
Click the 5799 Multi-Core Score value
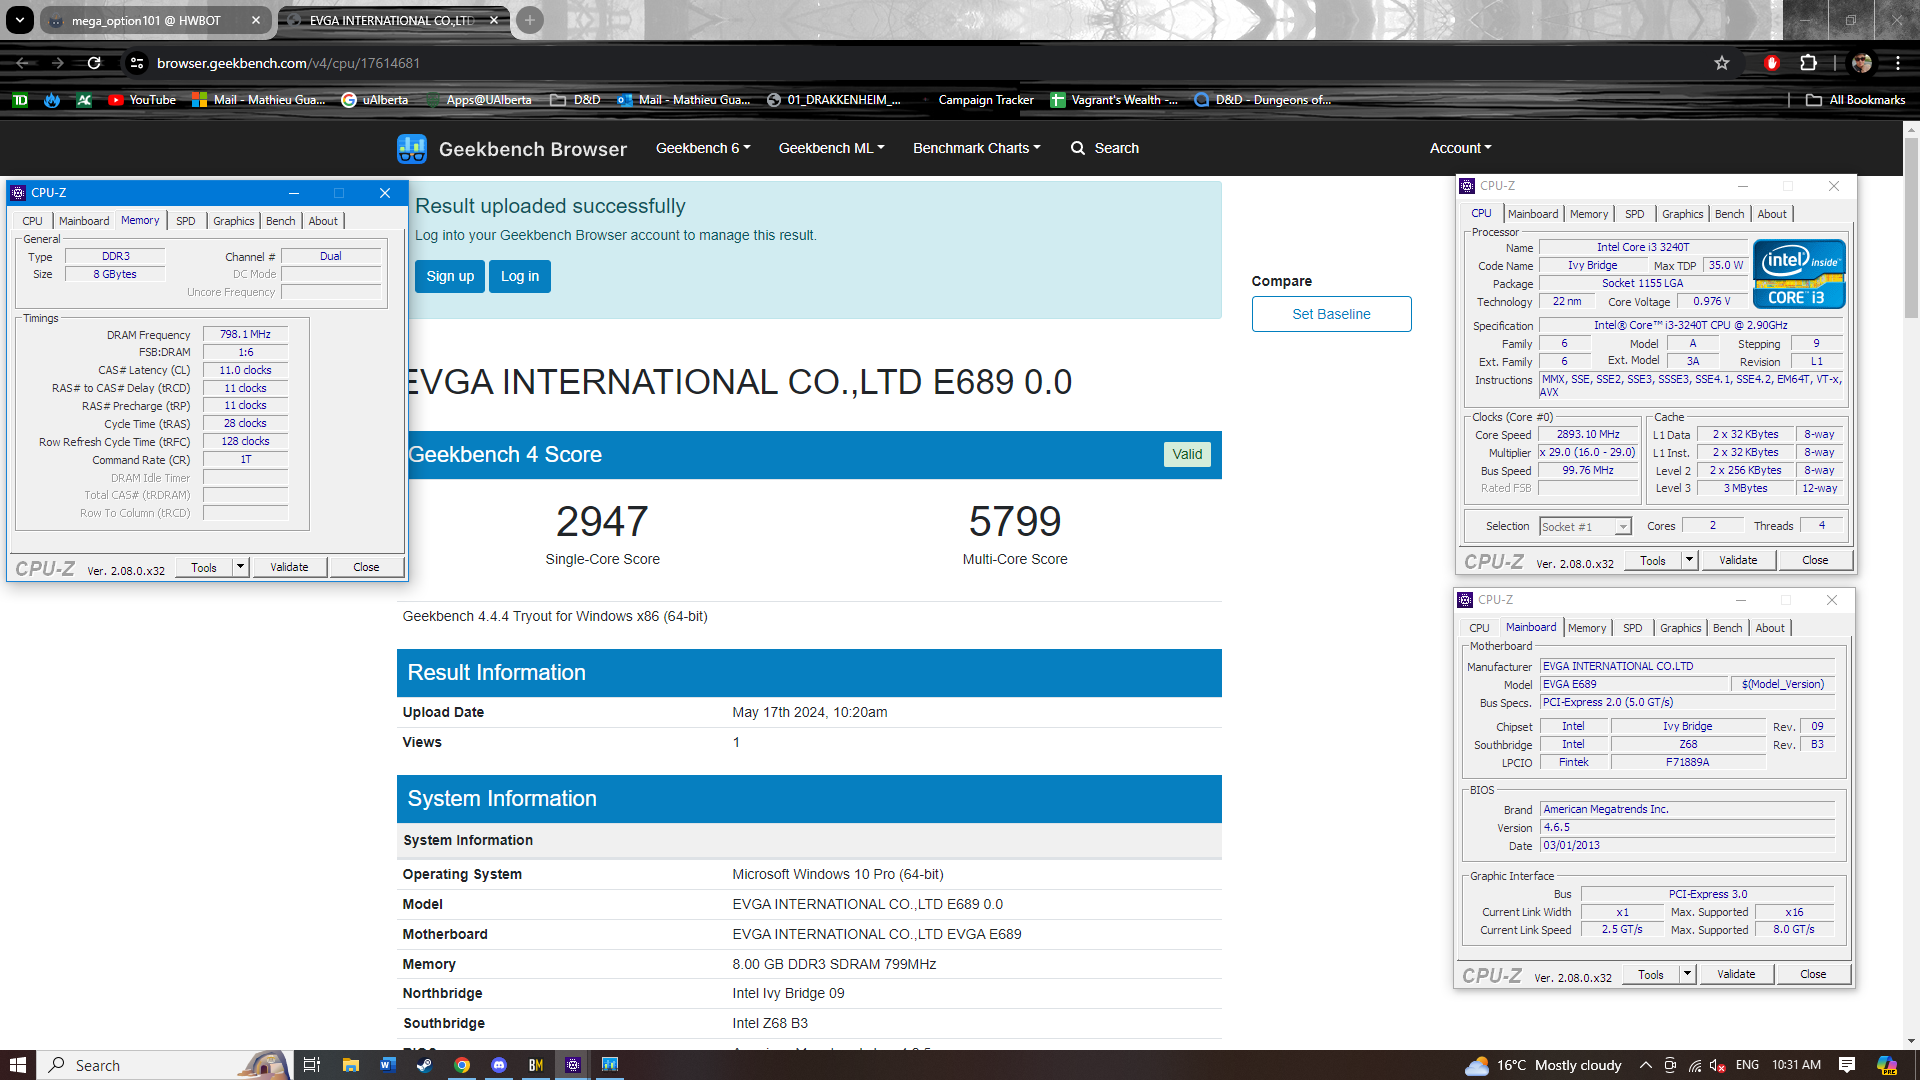(x=1015, y=522)
